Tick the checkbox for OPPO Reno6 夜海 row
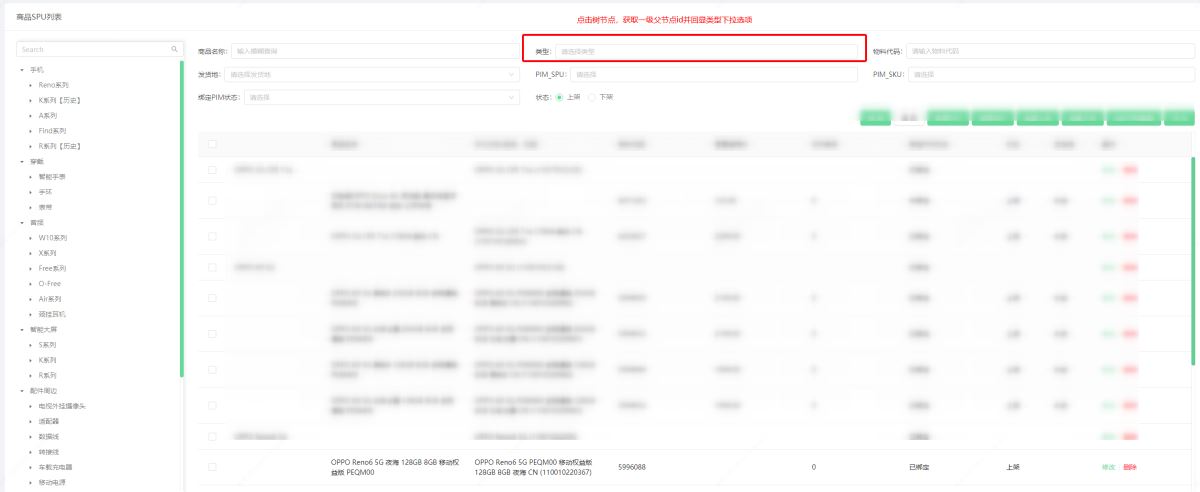 coord(212,467)
